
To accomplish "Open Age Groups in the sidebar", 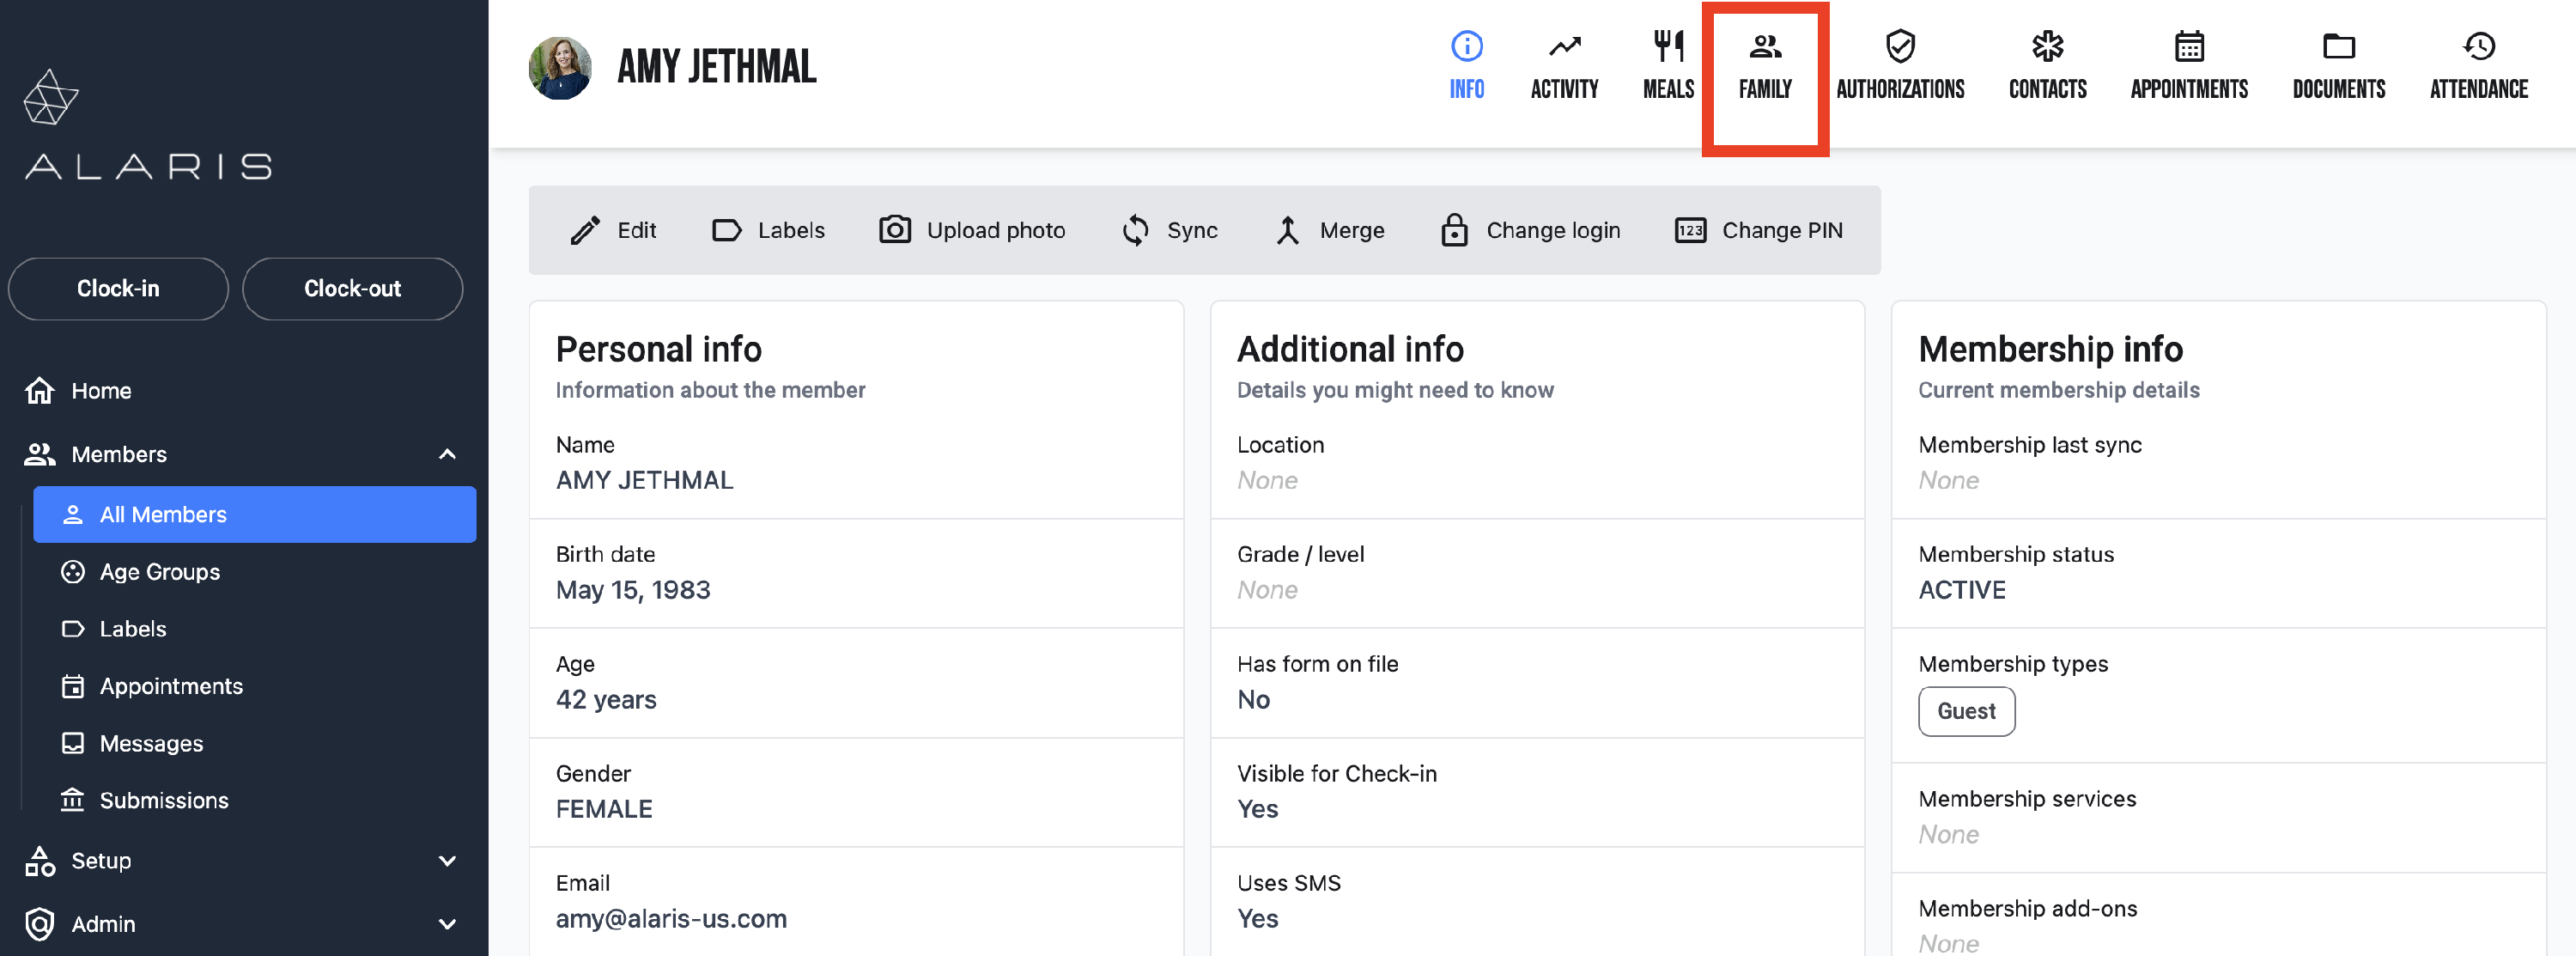I will (x=160, y=572).
